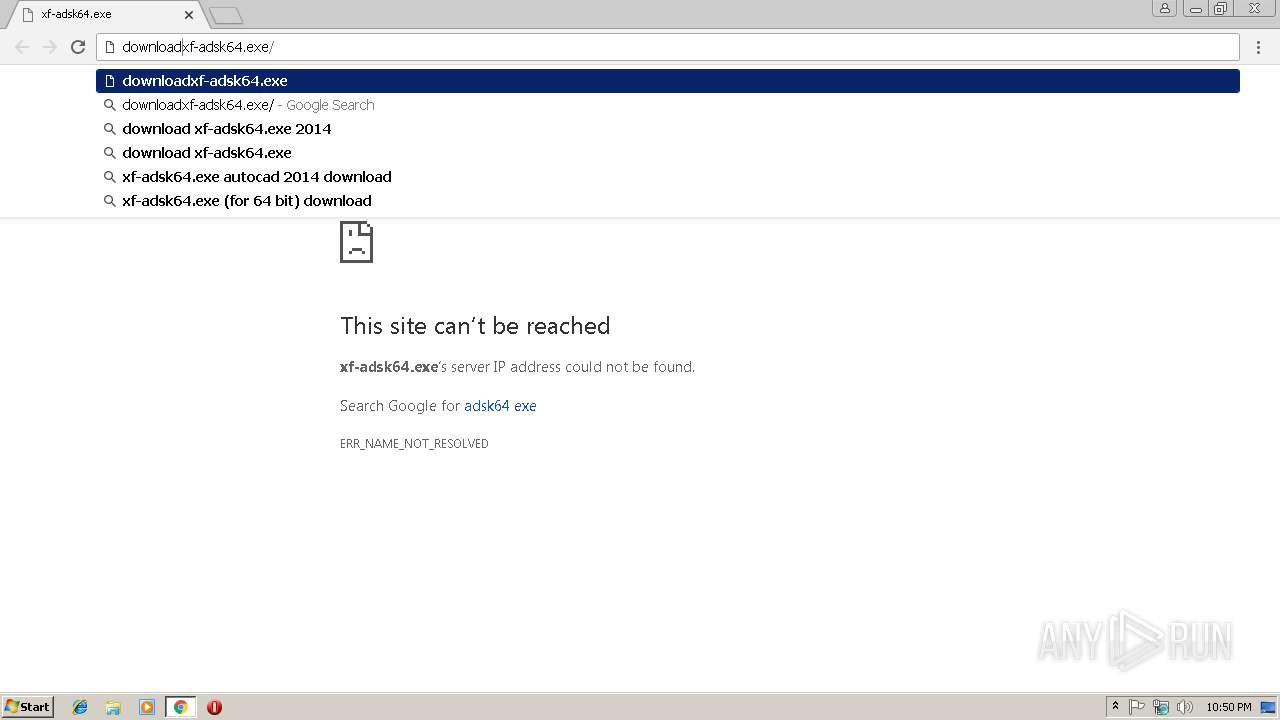Open the red Opera-style taskbar icon
This screenshot has width=1280, height=720.
[214, 707]
